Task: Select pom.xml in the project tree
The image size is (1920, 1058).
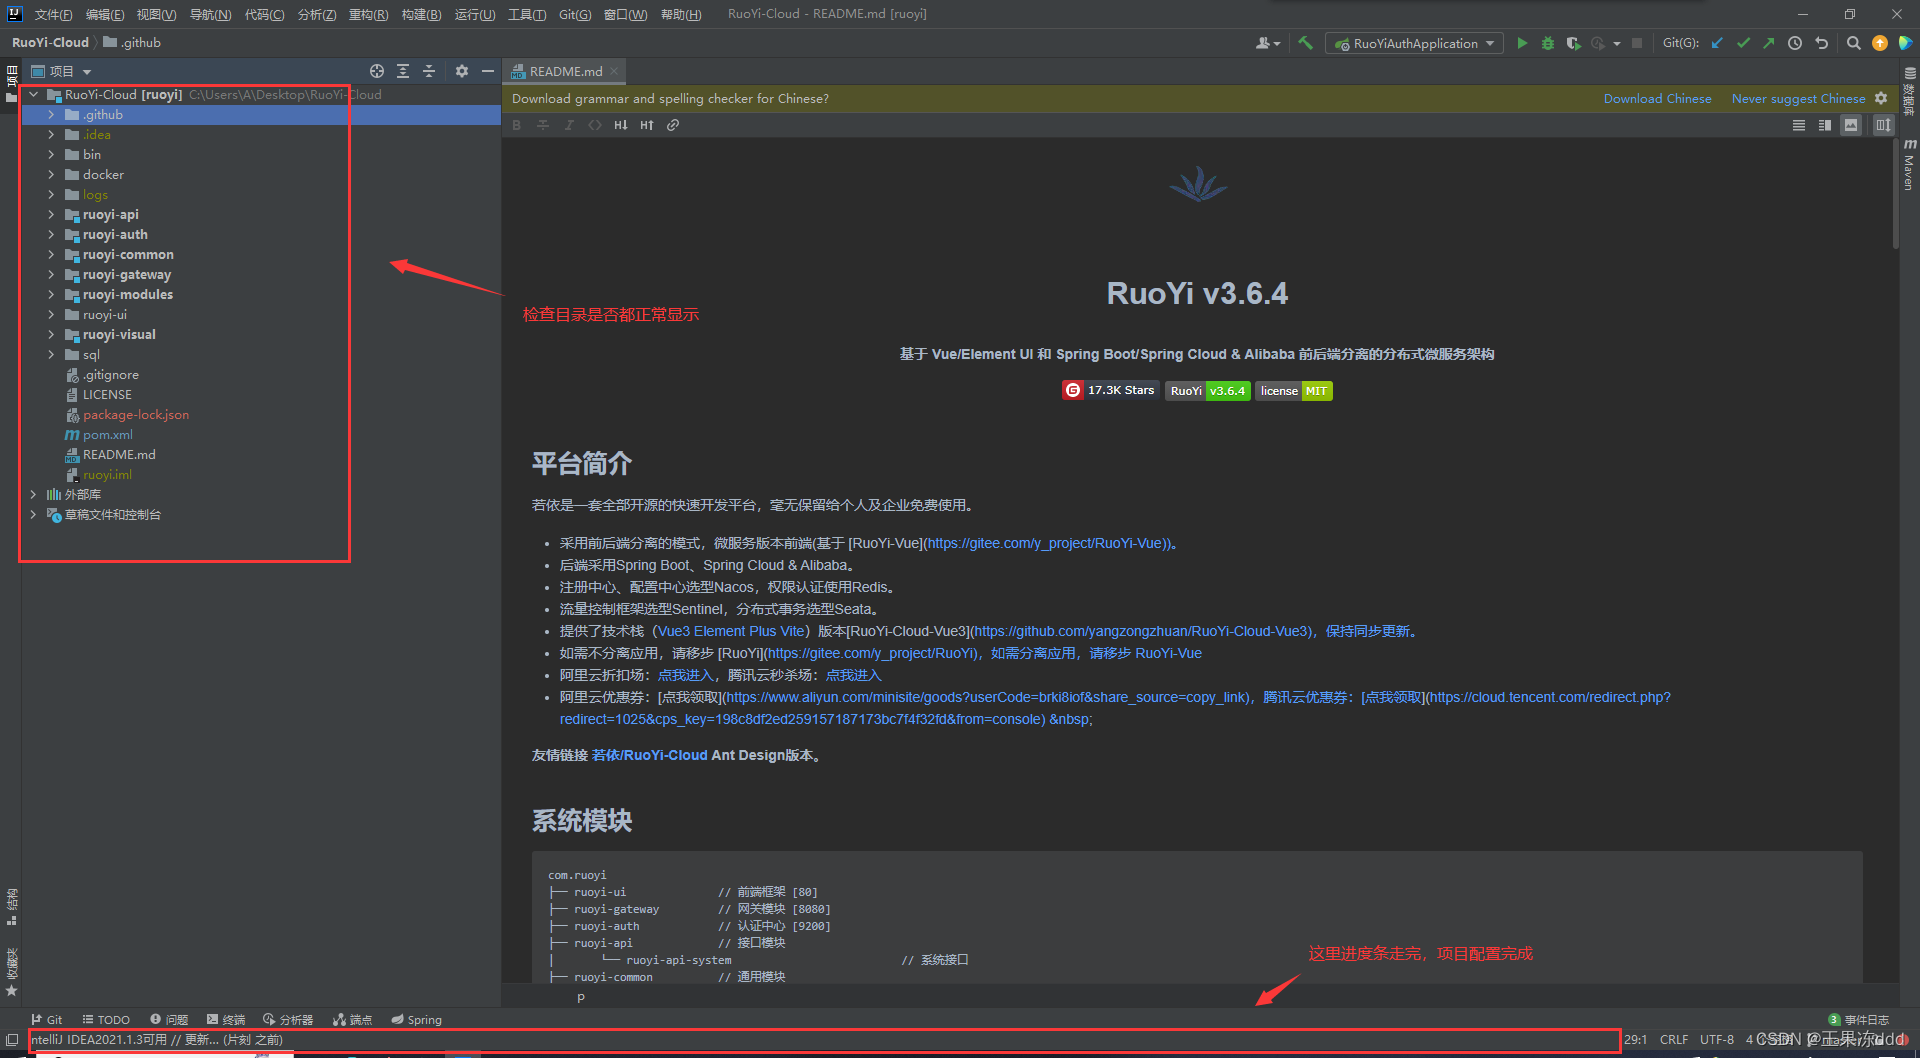Action: (108, 435)
